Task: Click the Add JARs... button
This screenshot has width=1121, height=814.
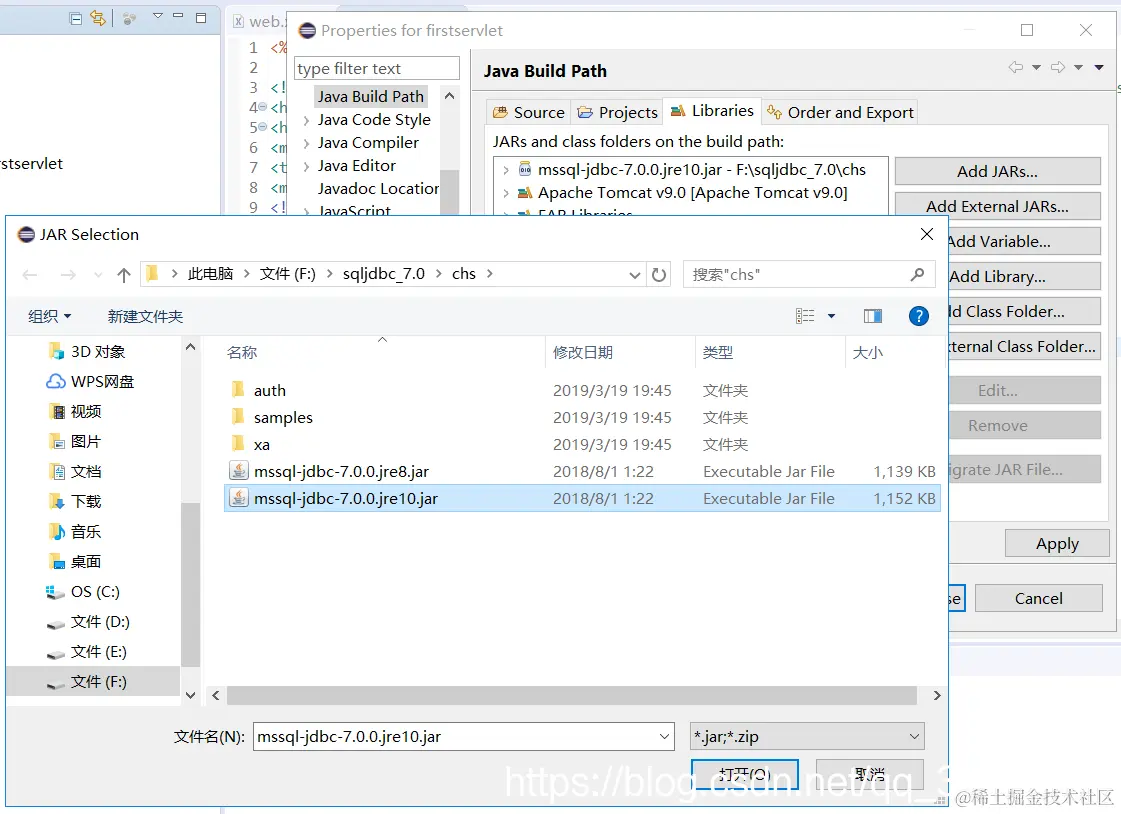Action: click(x=997, y=172)
